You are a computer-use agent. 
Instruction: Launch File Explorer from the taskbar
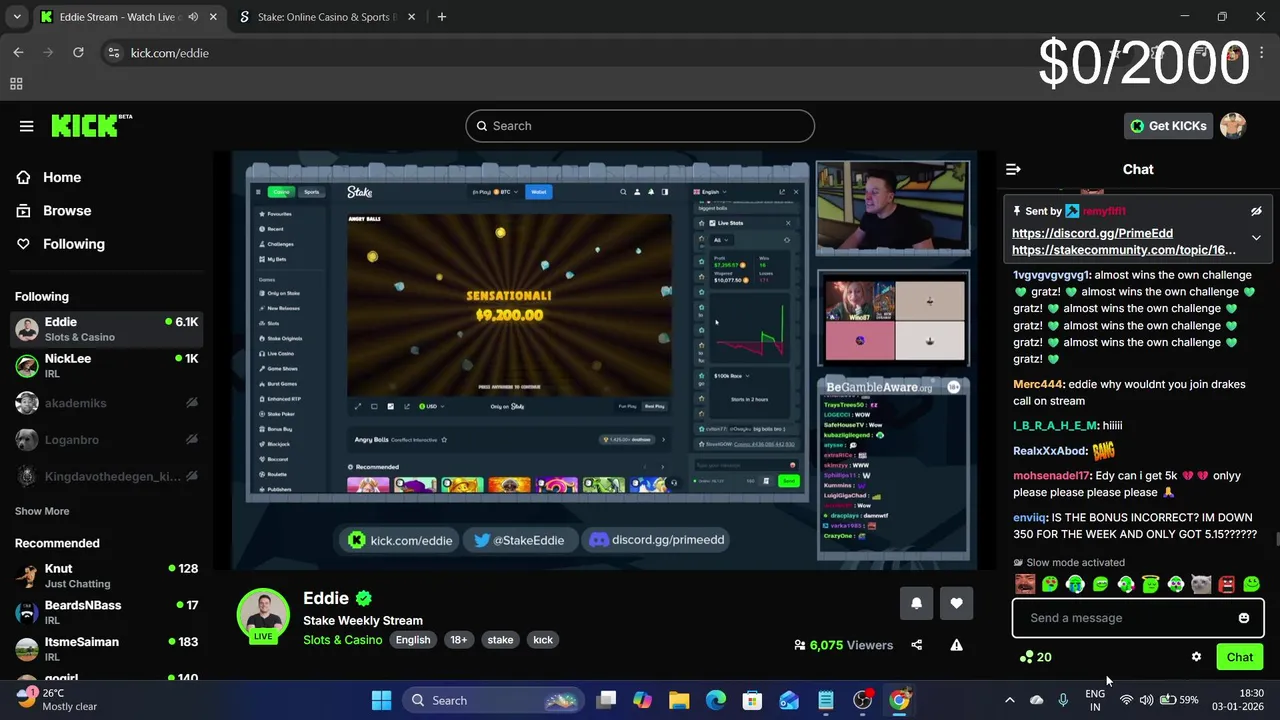click(679, 700)
